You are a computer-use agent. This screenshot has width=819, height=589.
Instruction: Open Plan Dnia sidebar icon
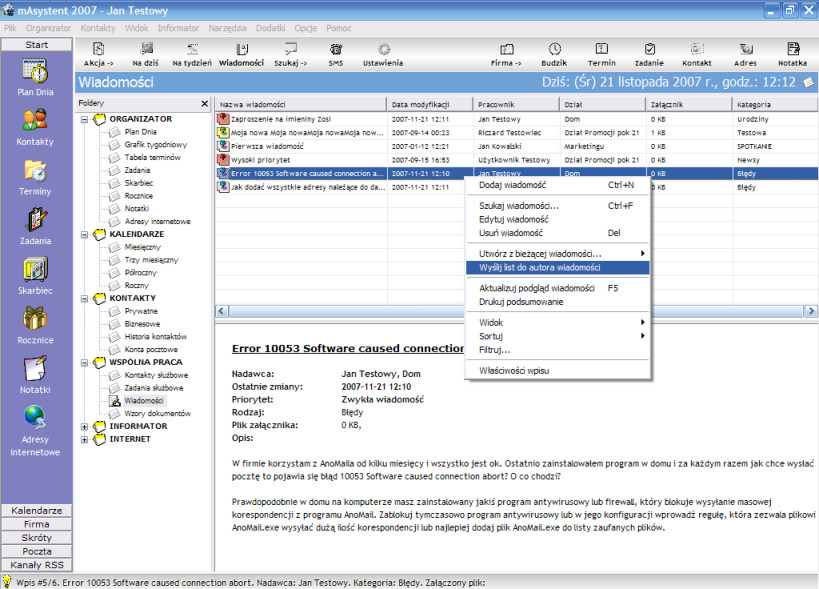35,71
